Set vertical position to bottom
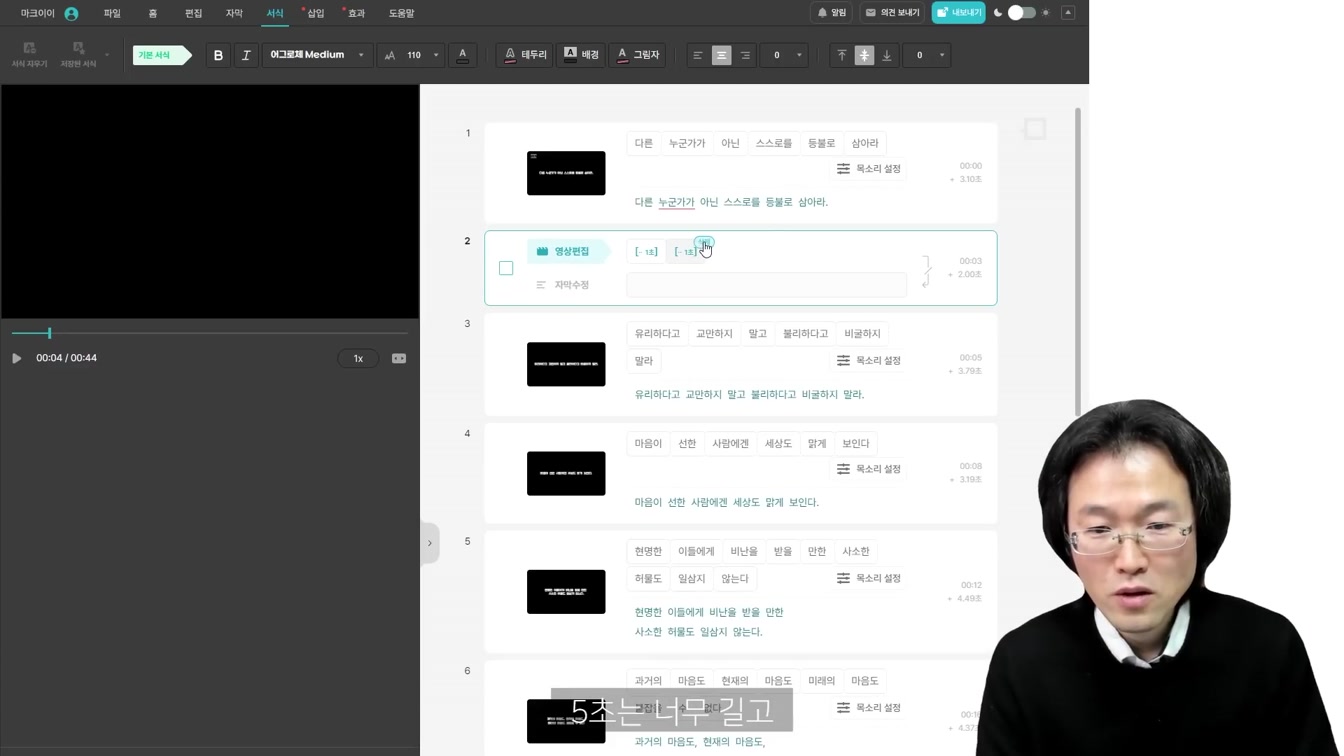Image resolution: width=1344 pixels, height=756 pixels. pyautogui.click(x=887, y=55)
